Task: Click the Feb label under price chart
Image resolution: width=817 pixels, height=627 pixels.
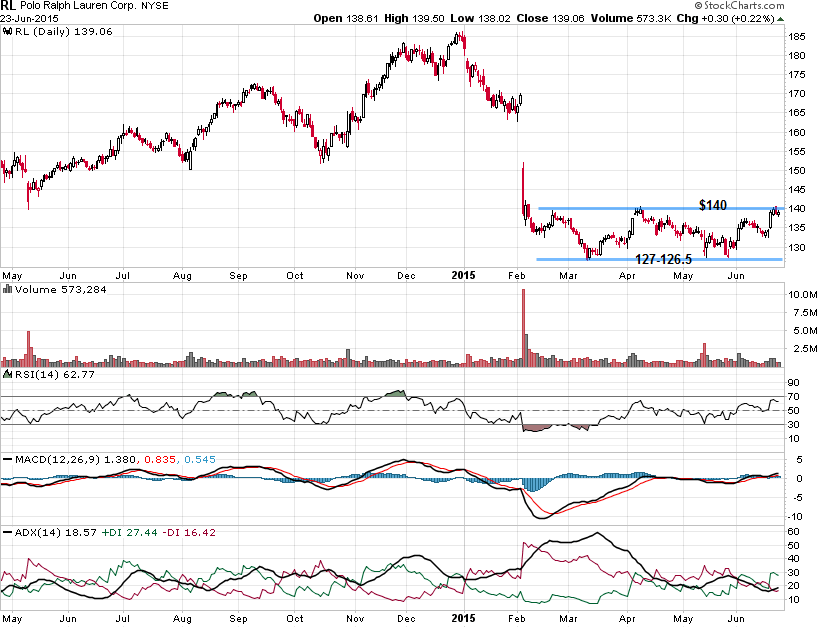Action: point(516,275)
